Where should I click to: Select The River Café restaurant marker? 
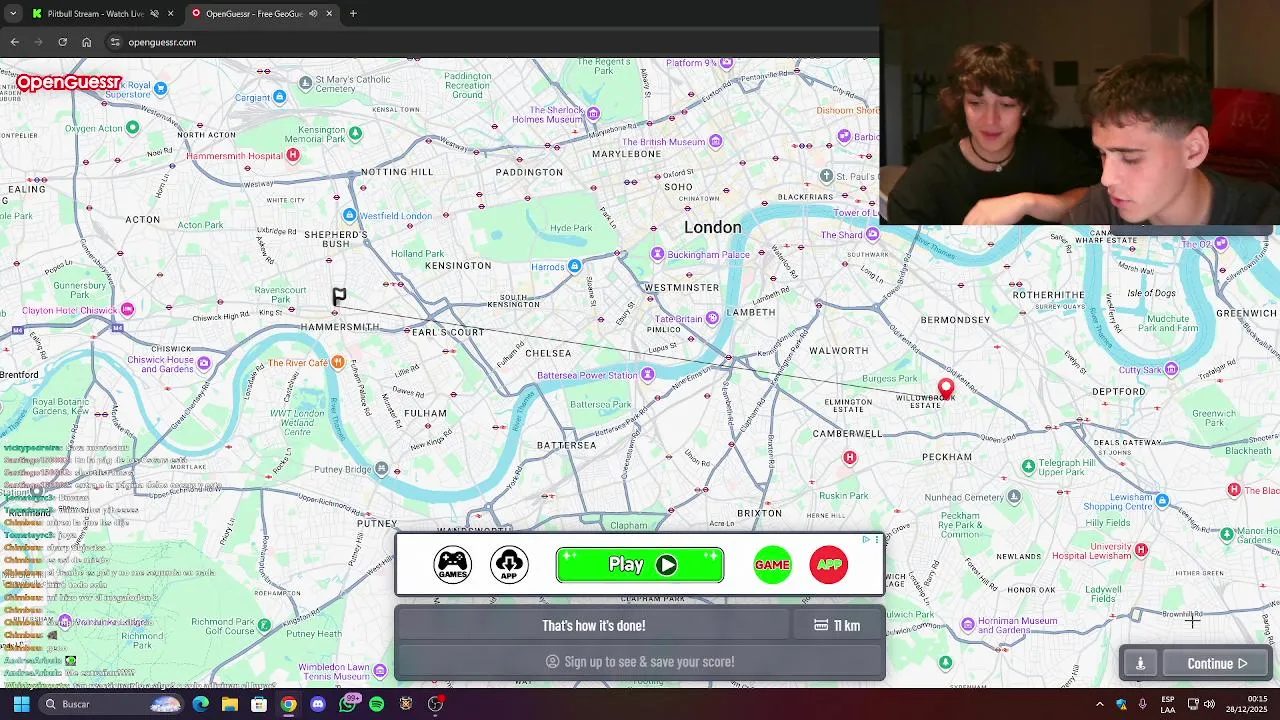(x=338, y=362)
